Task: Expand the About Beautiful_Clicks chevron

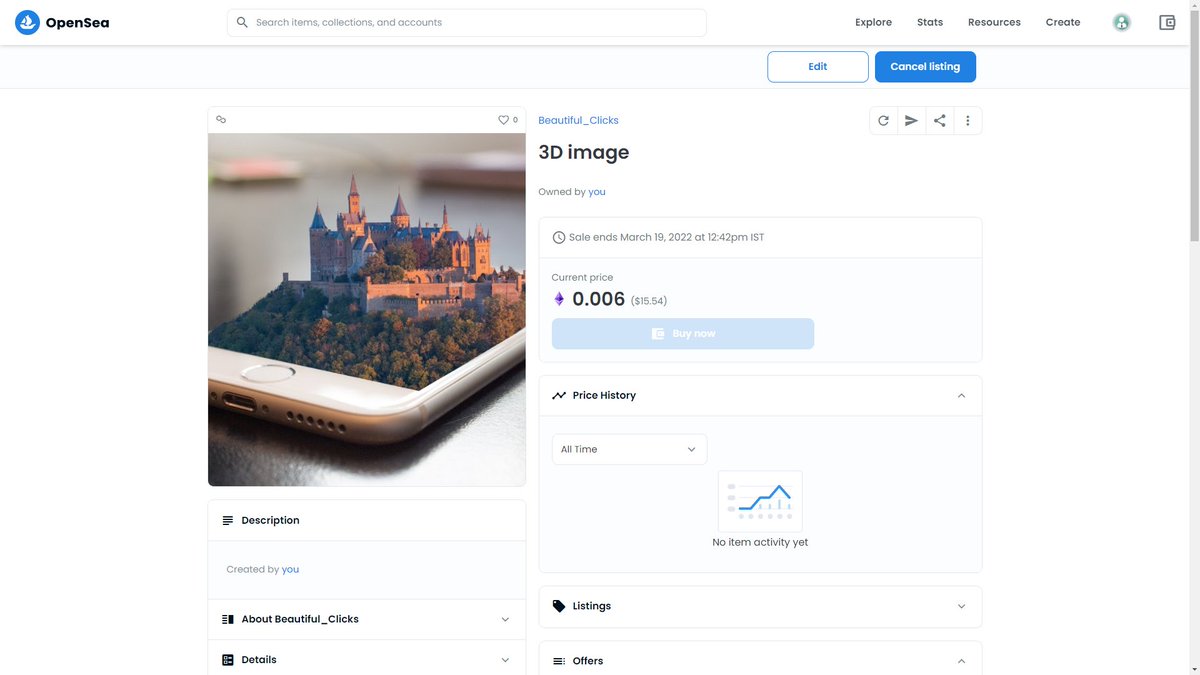Action: (x=505, y=619)
